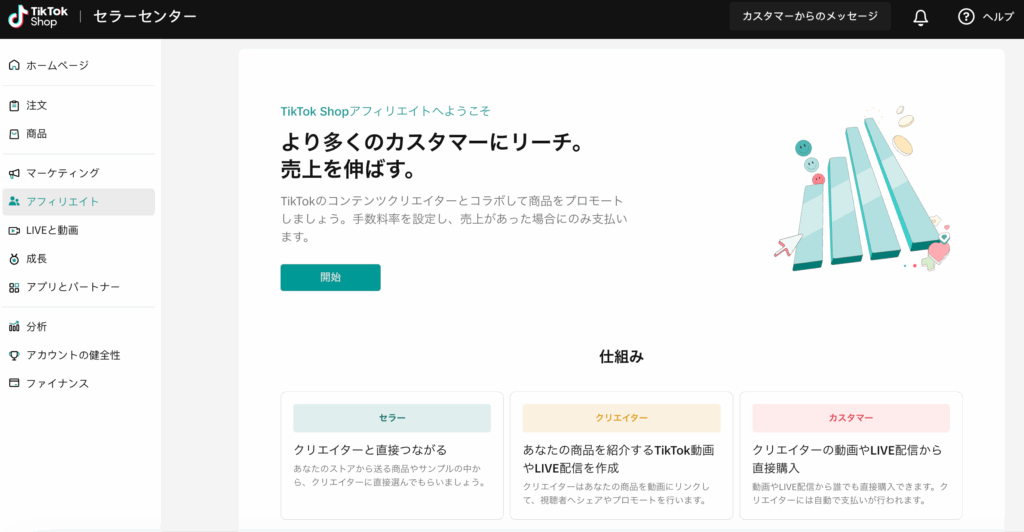Click the notification bell icon
The height and width of the screenshot is (532, 1024).
920,17
